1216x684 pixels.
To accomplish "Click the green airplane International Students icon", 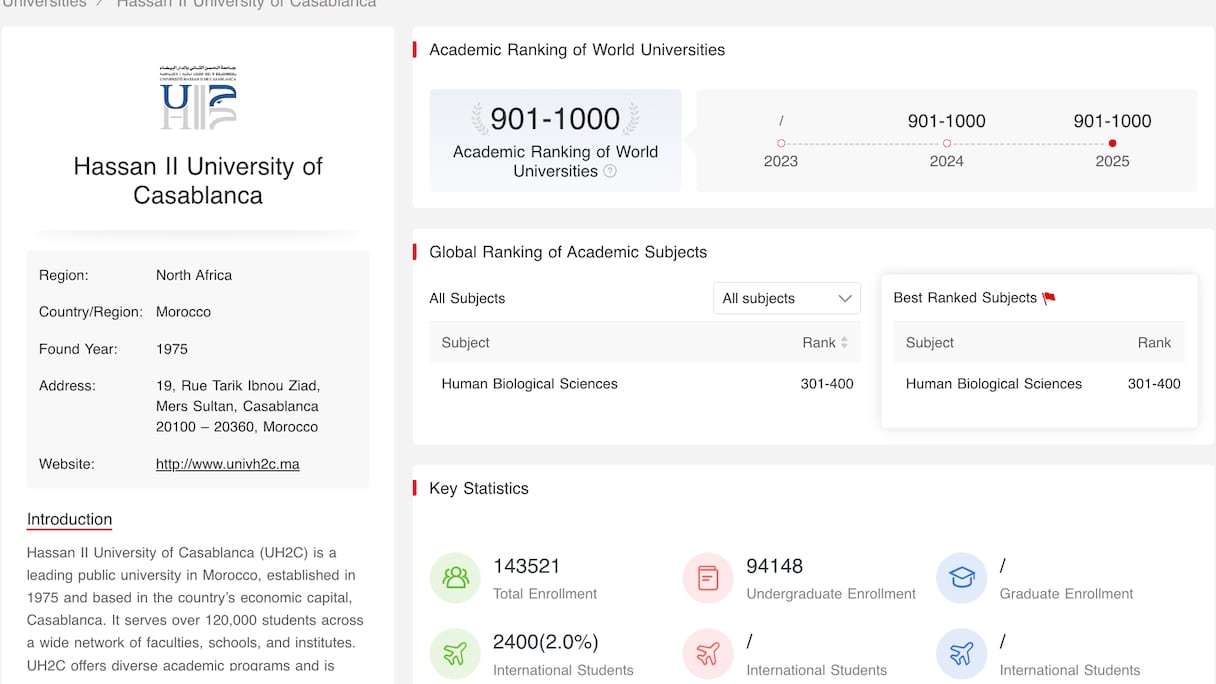I will [455, 654].
